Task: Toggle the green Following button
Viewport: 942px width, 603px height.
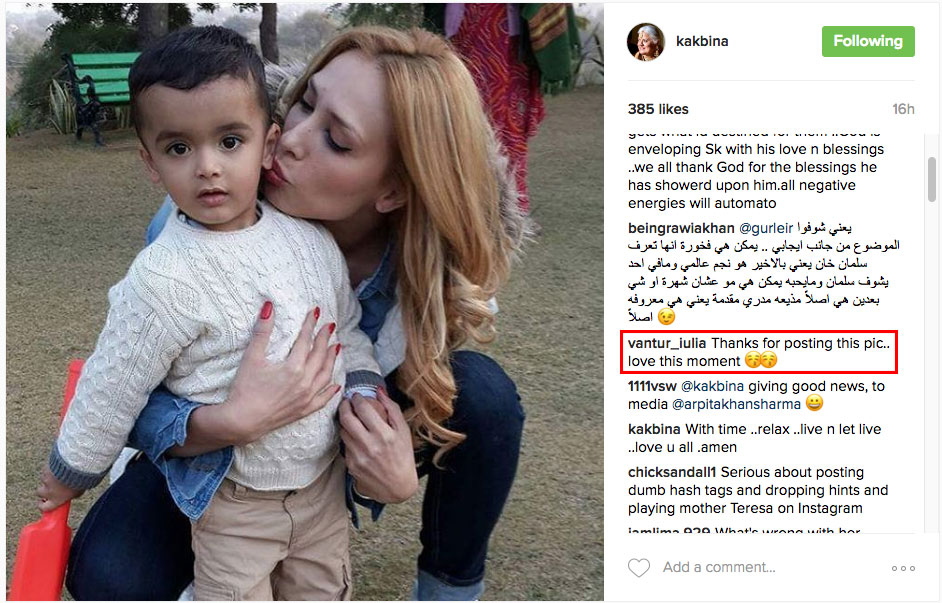Action: 868,41
